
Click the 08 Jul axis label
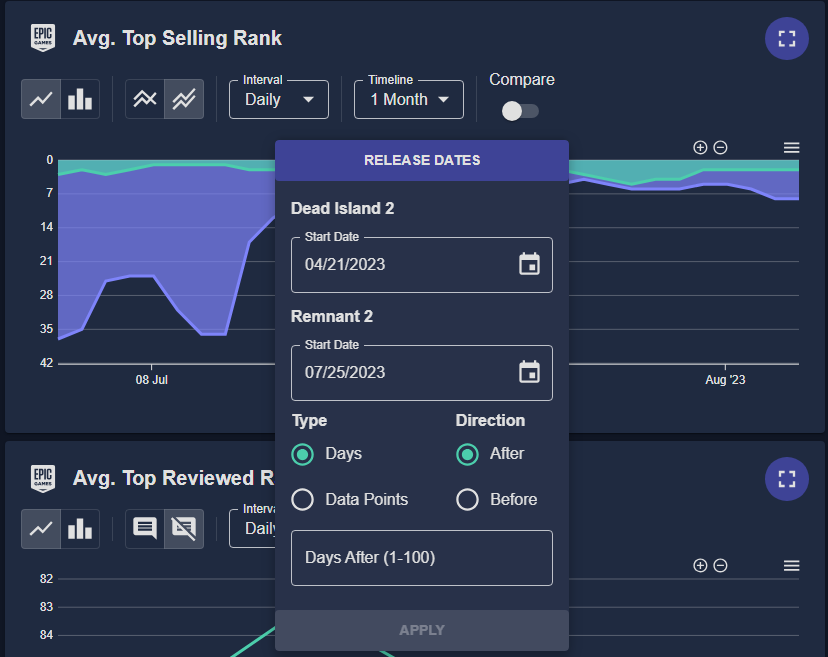152,380
